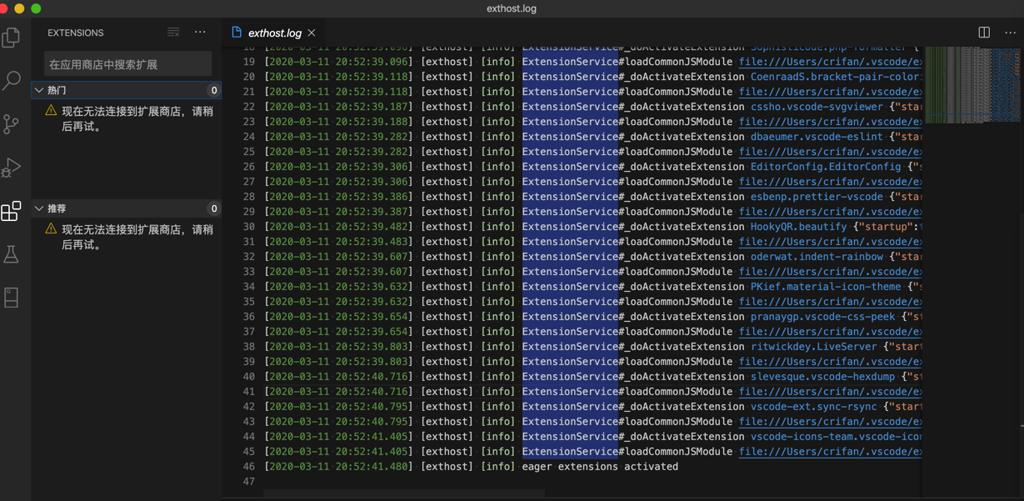1024x501 pixels.
Task: Click line number 47 in gutter
Action: point(248,481)
